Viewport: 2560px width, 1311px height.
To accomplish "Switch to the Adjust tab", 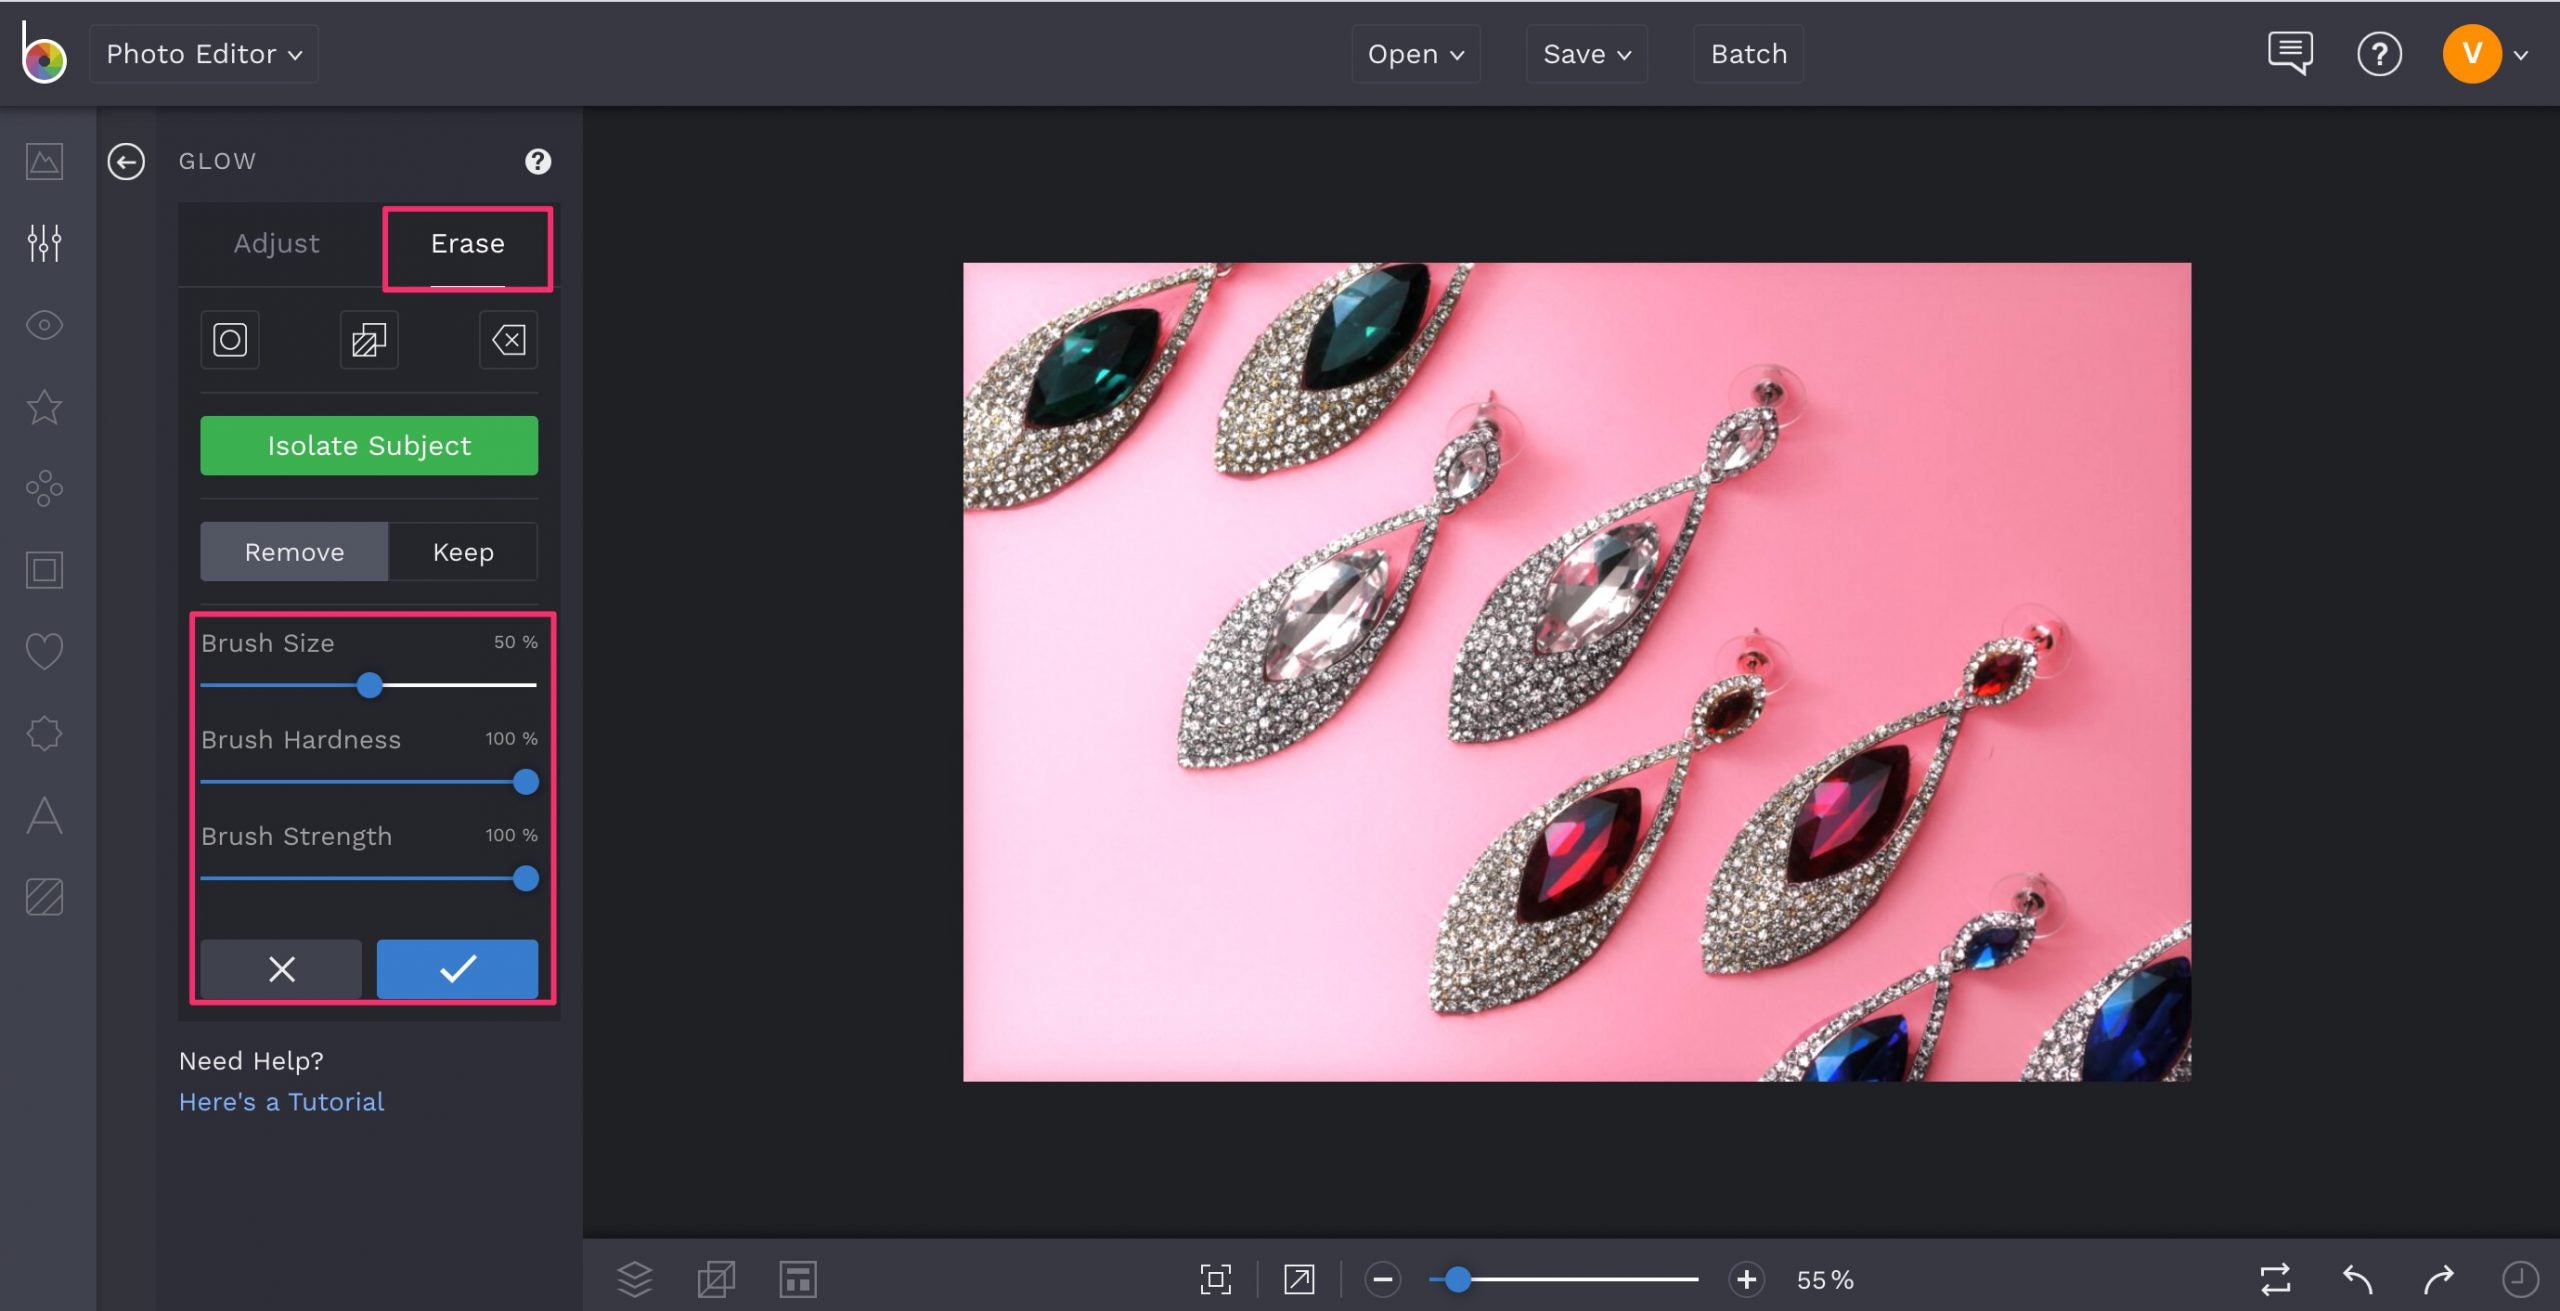I will click(x=276, y=243).
